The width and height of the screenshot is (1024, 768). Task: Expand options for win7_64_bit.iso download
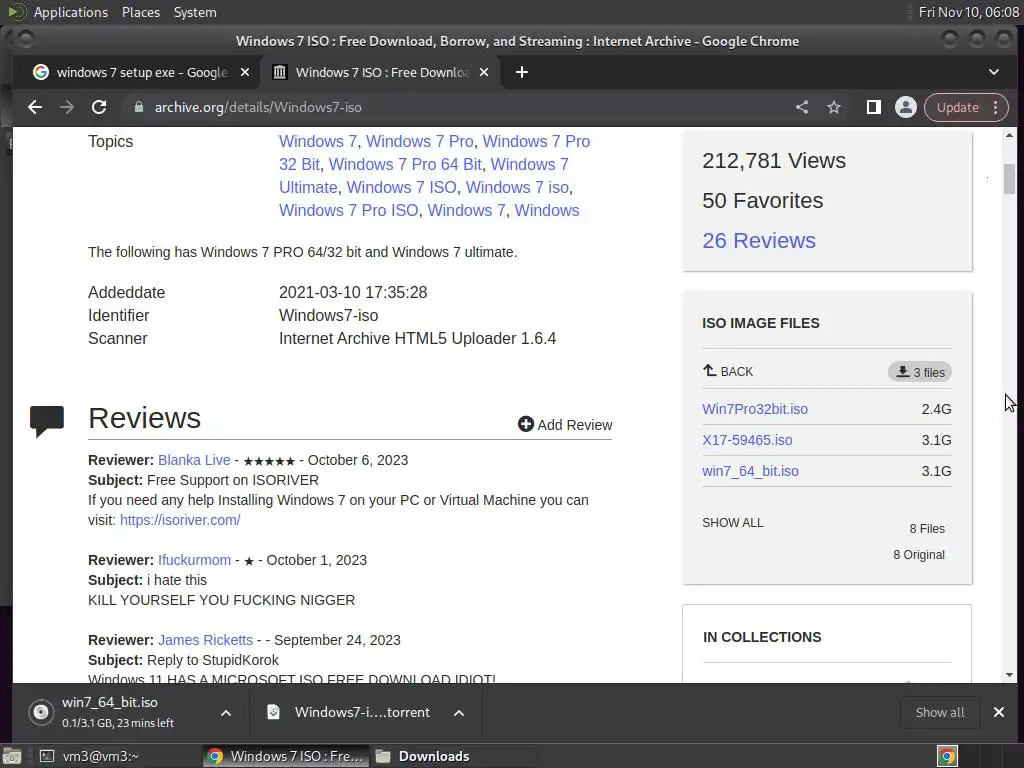(x=226, y=713)
